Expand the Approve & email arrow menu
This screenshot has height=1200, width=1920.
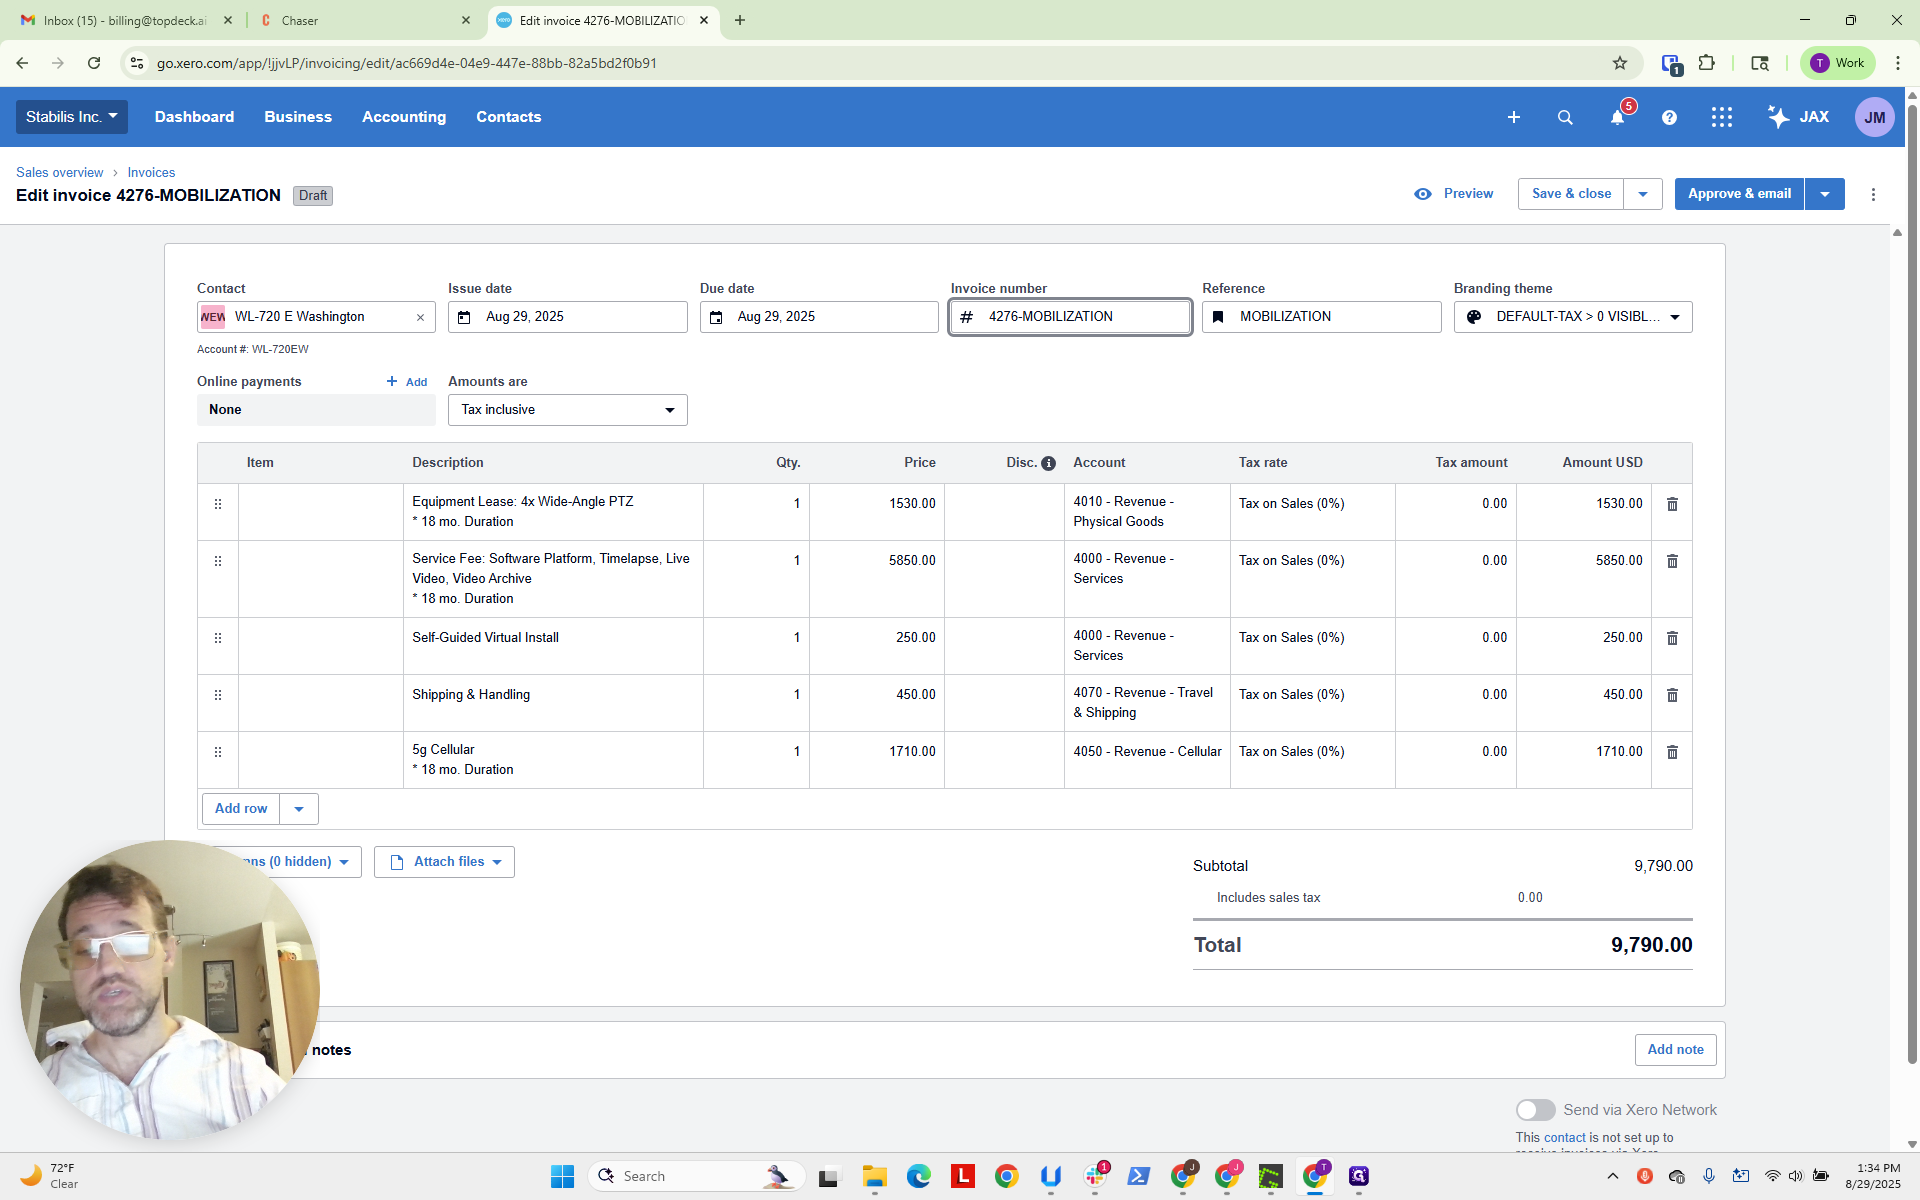tap(1825, 194)
